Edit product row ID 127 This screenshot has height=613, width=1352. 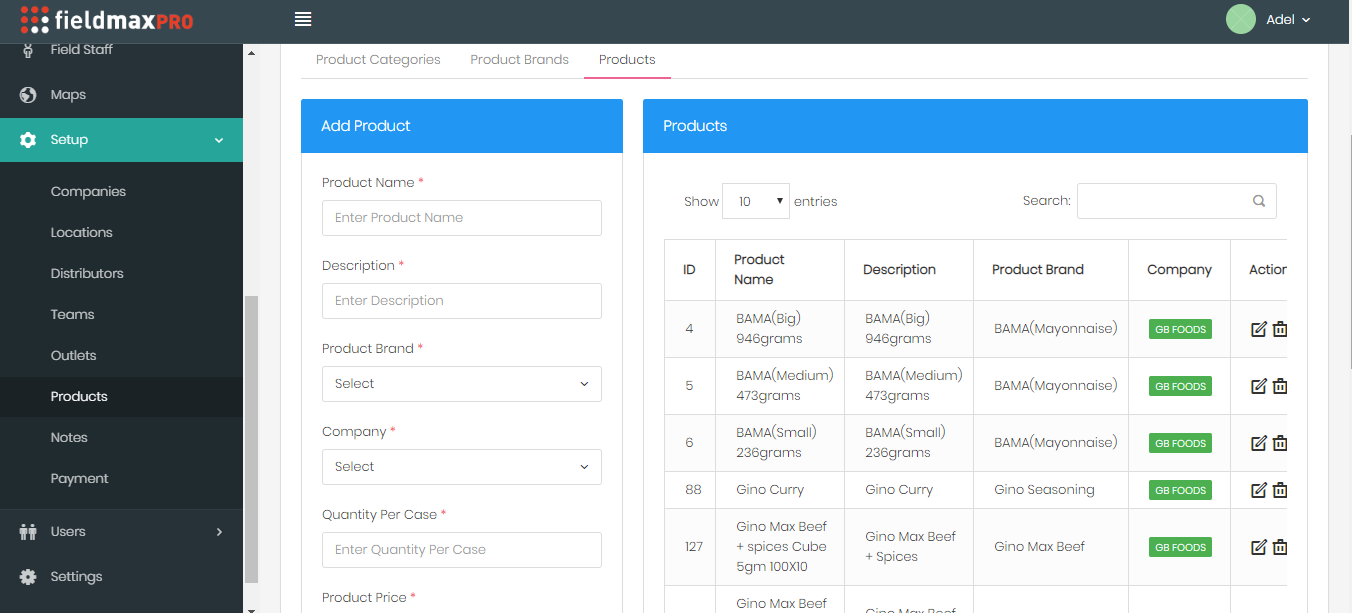coord(1259,547)
